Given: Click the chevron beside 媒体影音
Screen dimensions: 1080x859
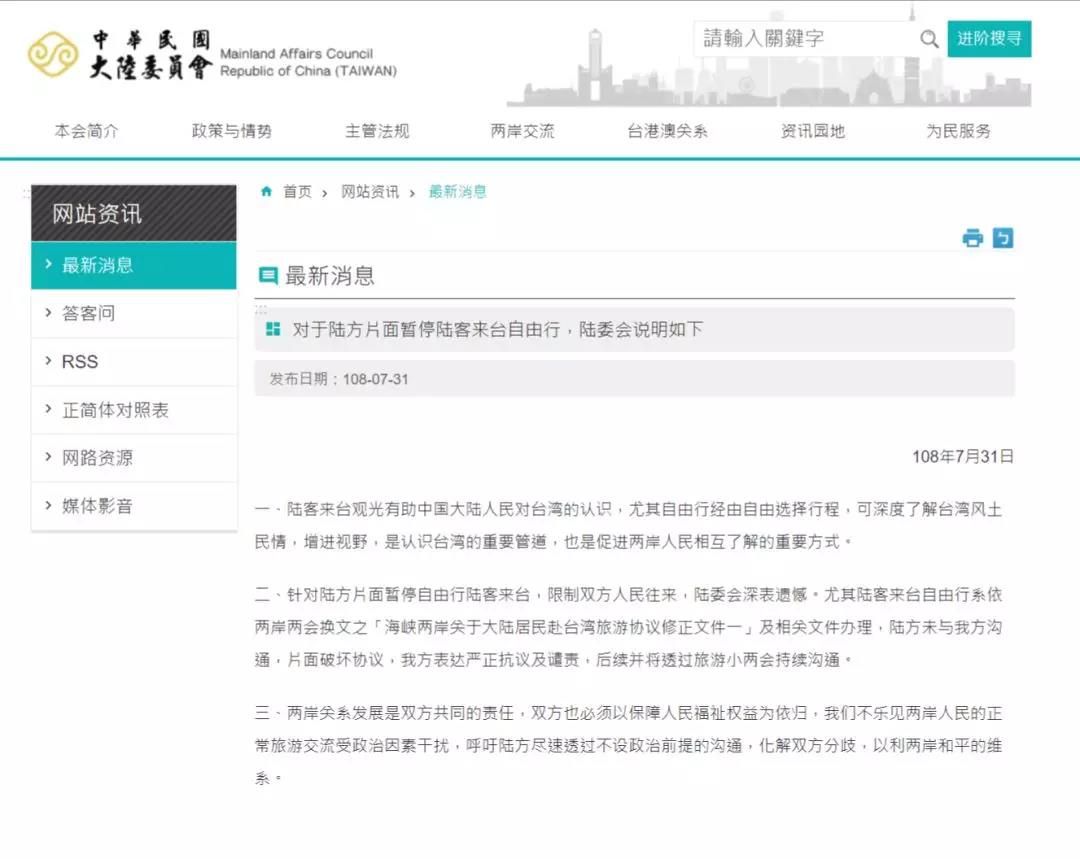Looking at the screenshot, I should [x=48, y=505].
